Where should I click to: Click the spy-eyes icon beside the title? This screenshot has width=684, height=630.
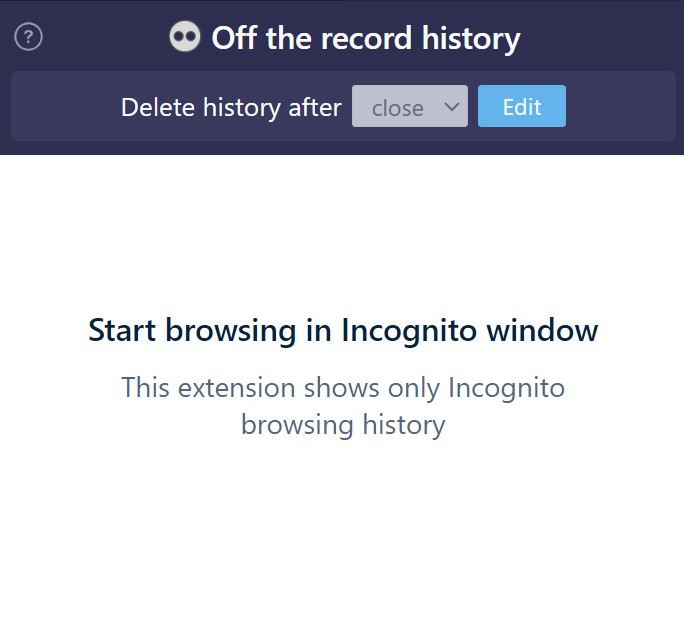184,38
